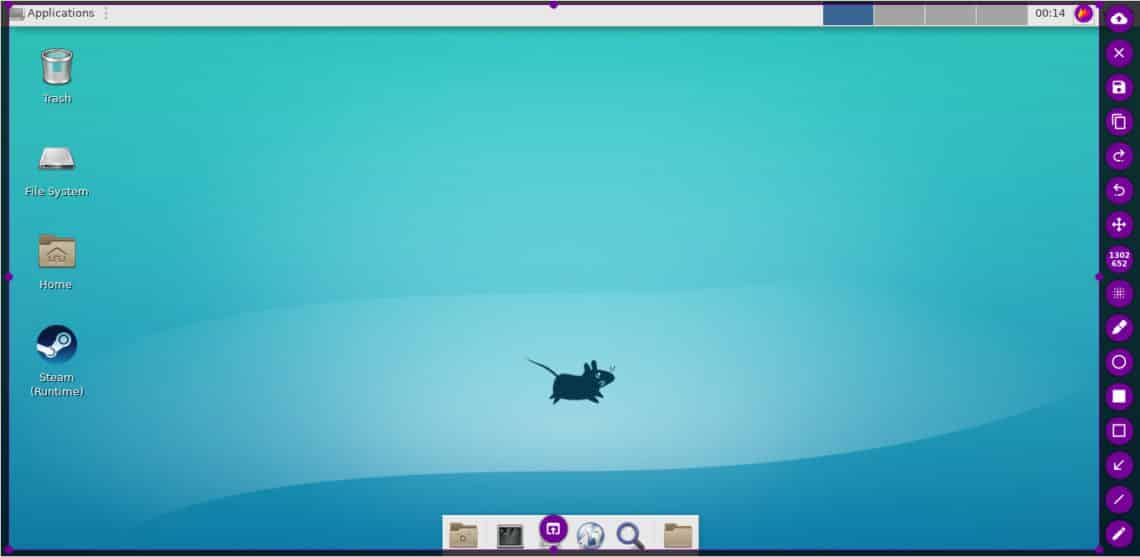The image size is (1140, 557).
Task: Switch to the second workspace
Action: 899,15
